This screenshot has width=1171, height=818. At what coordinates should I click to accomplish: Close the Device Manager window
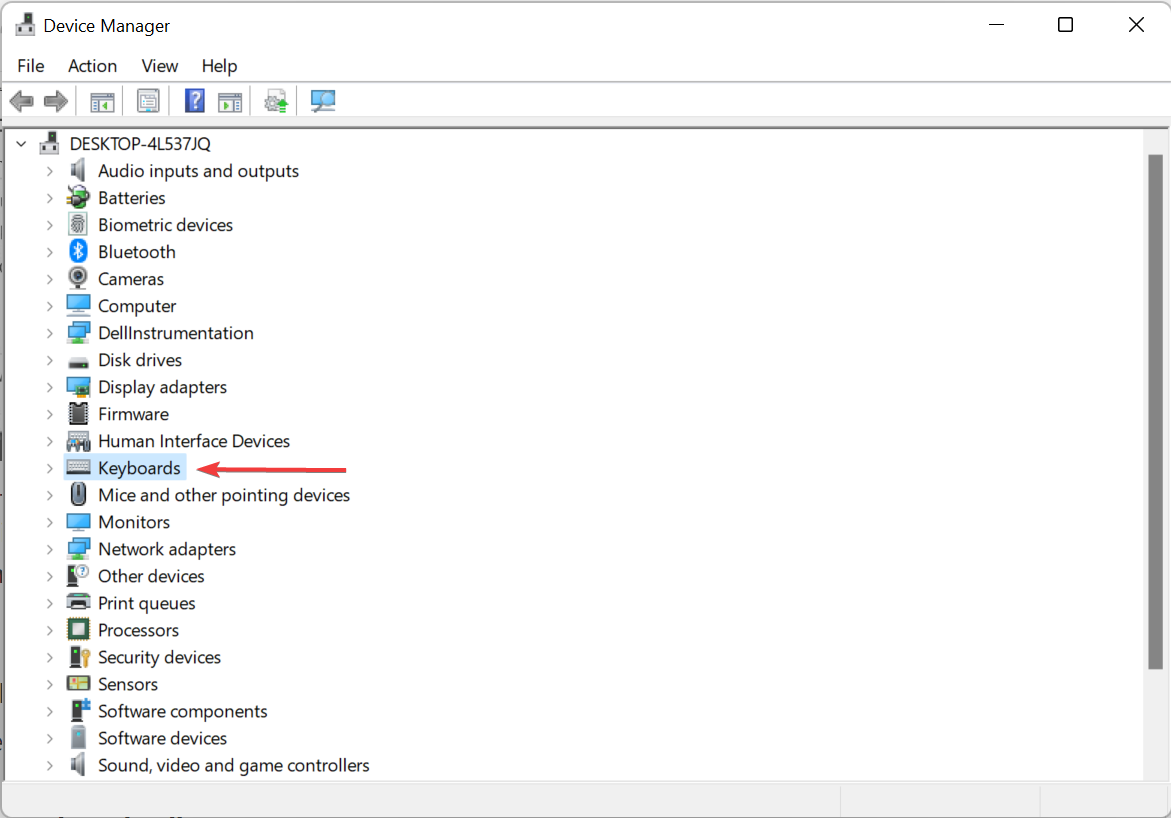click(1136, 25)
